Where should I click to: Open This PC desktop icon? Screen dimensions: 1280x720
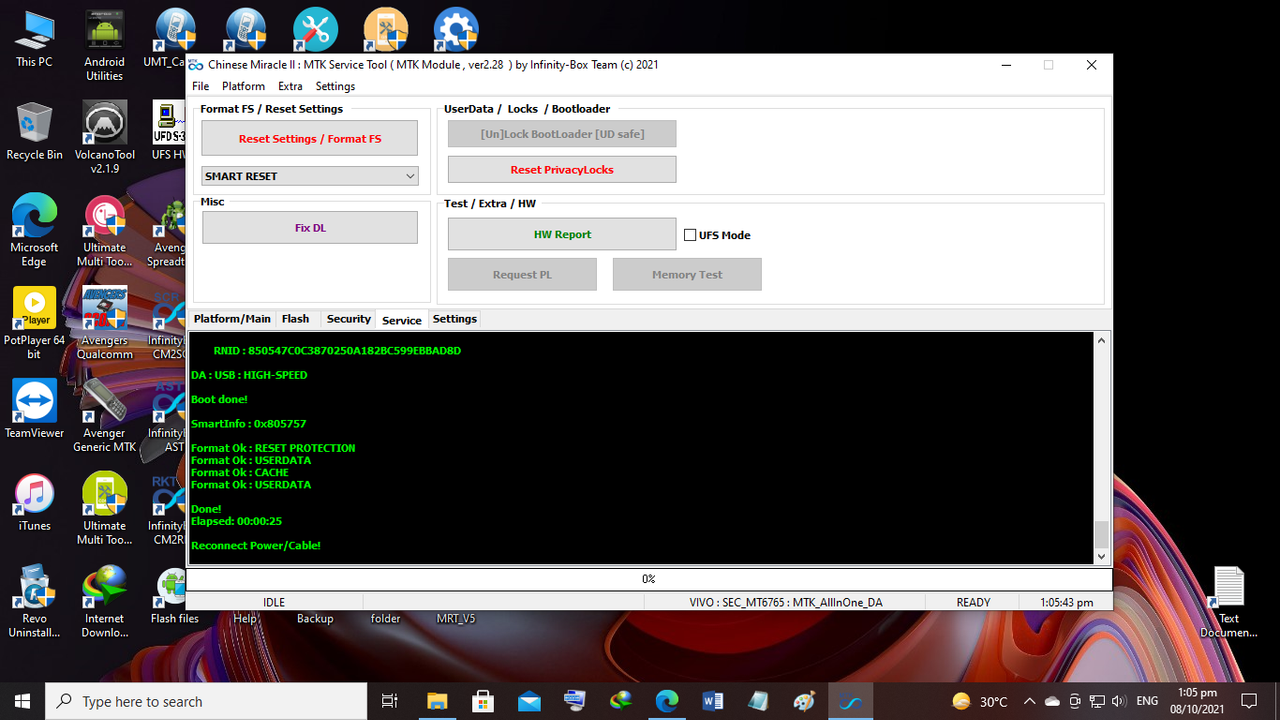pos(34,40)
